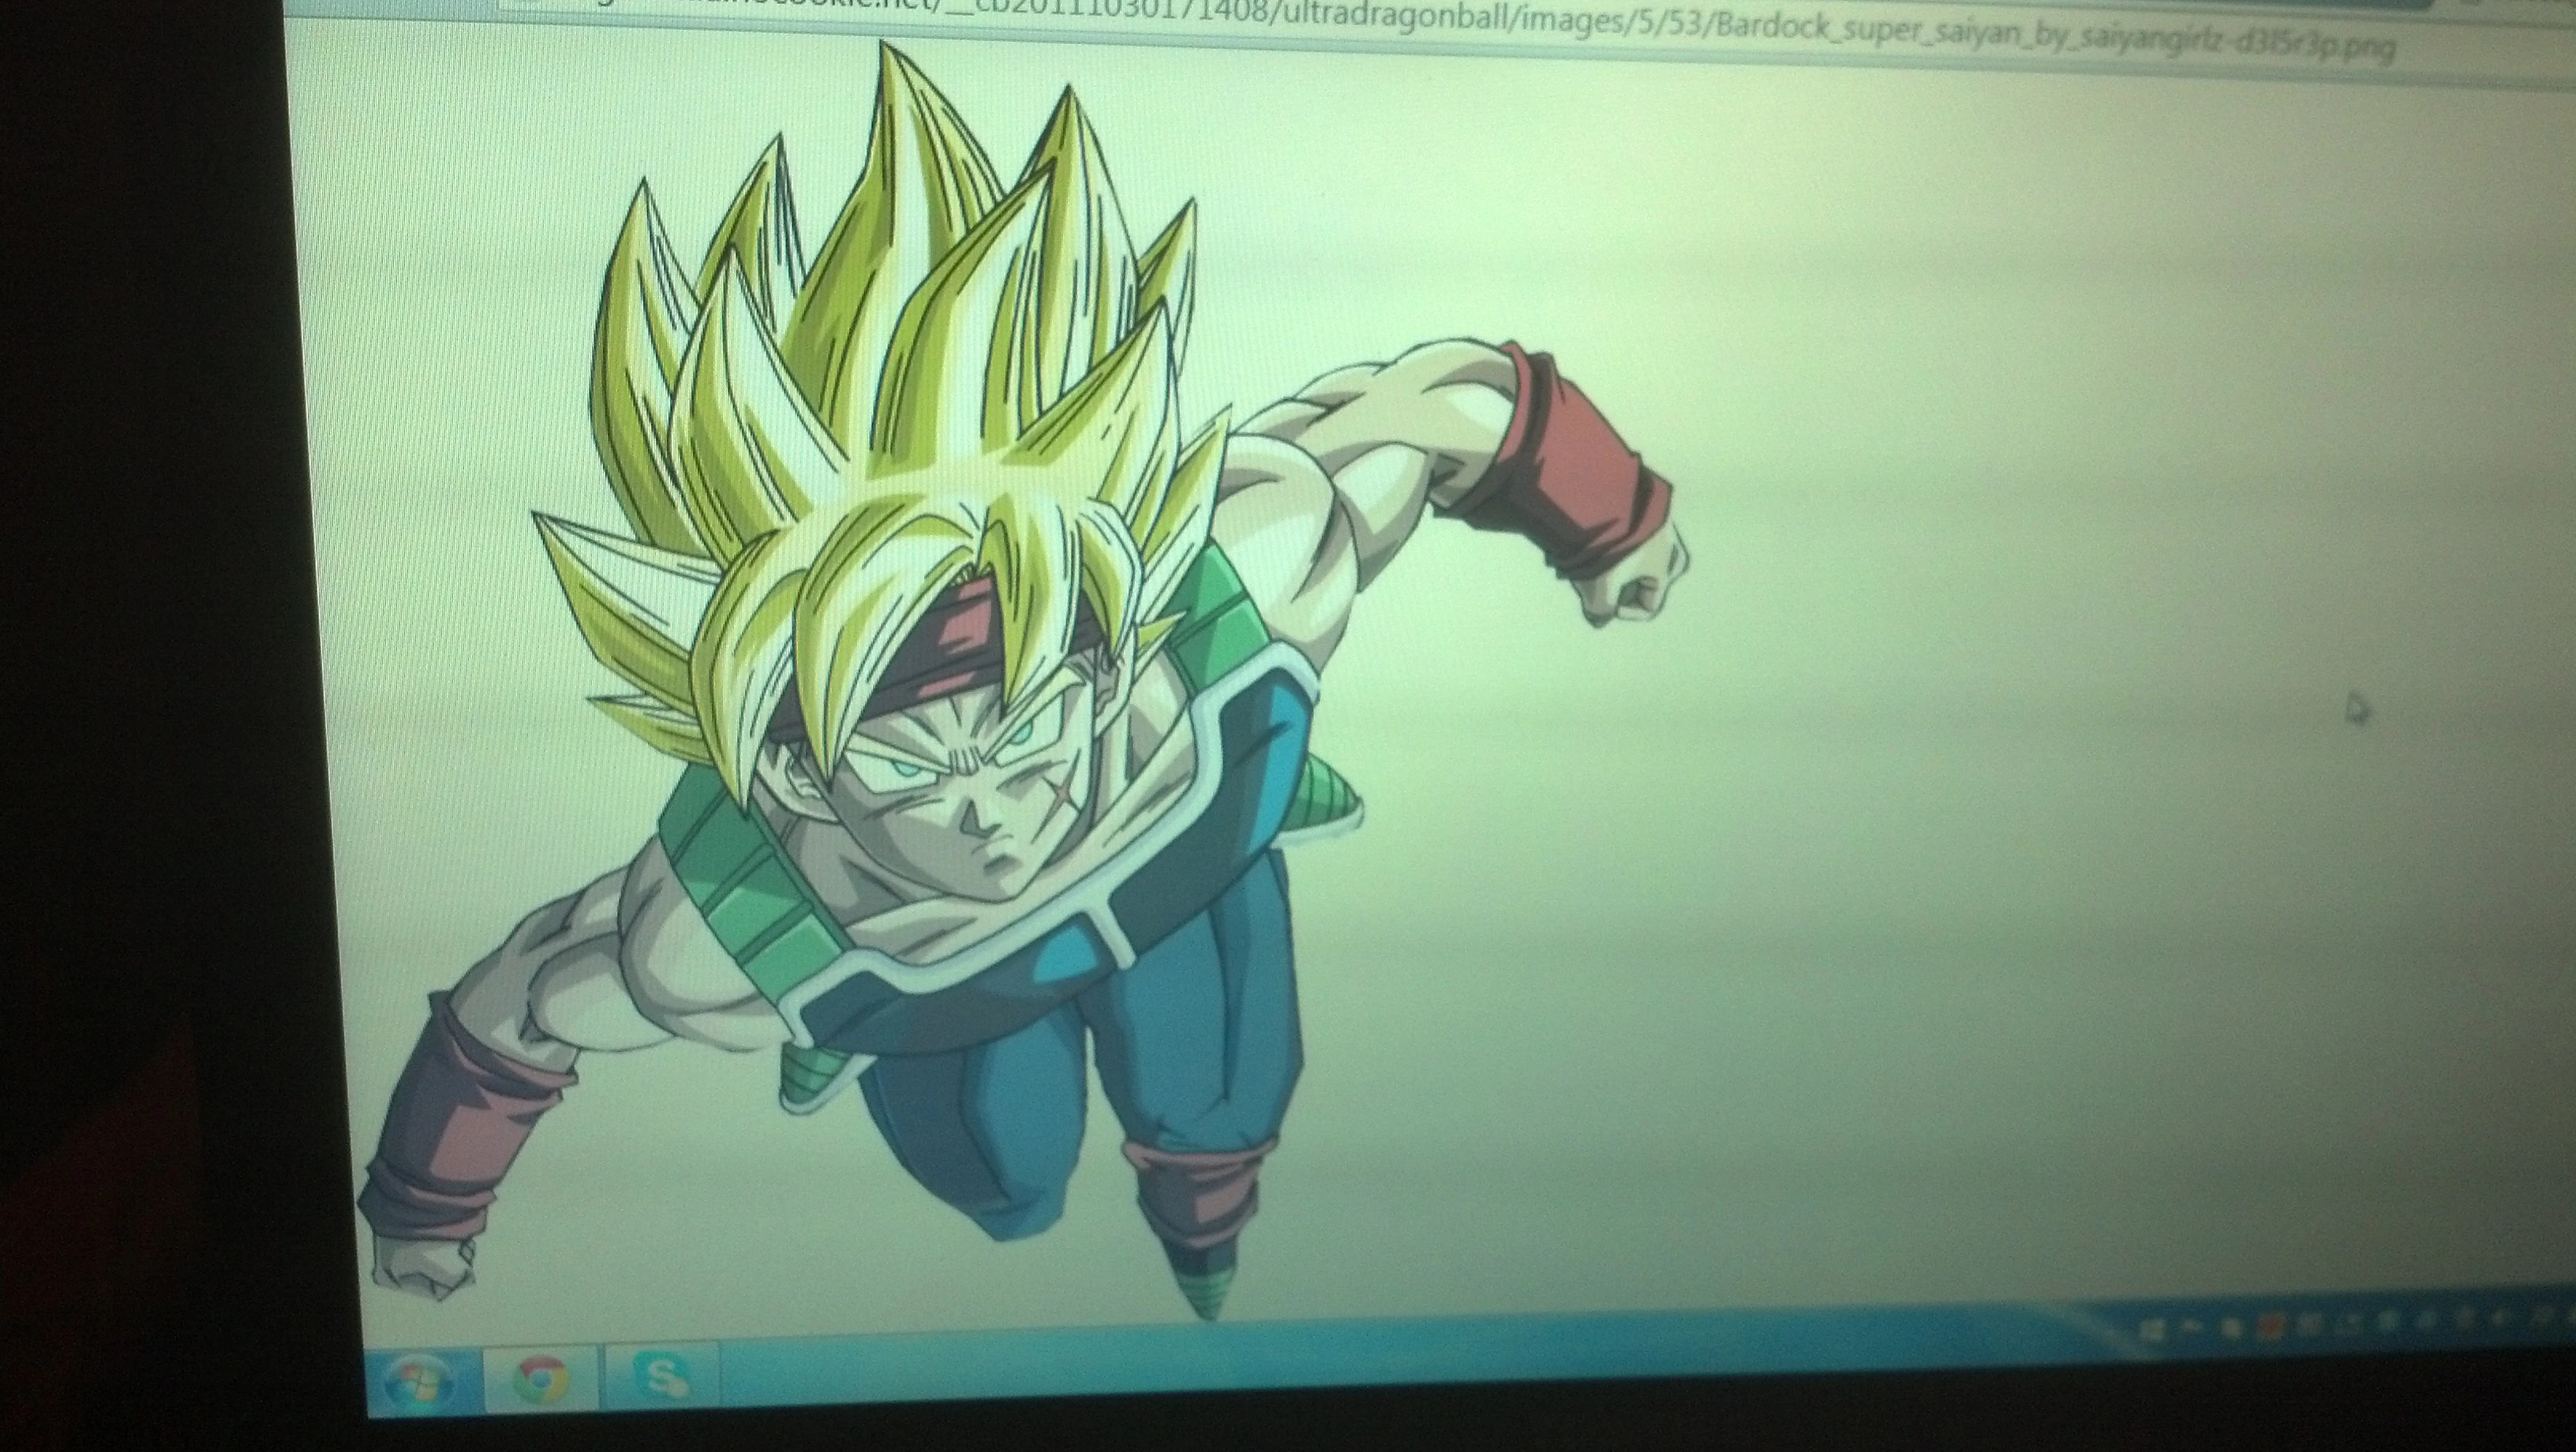Click the green pointed boot tip
The width and height of the screenshot is (2576, 1452).
click(x=1208, y=1292)
